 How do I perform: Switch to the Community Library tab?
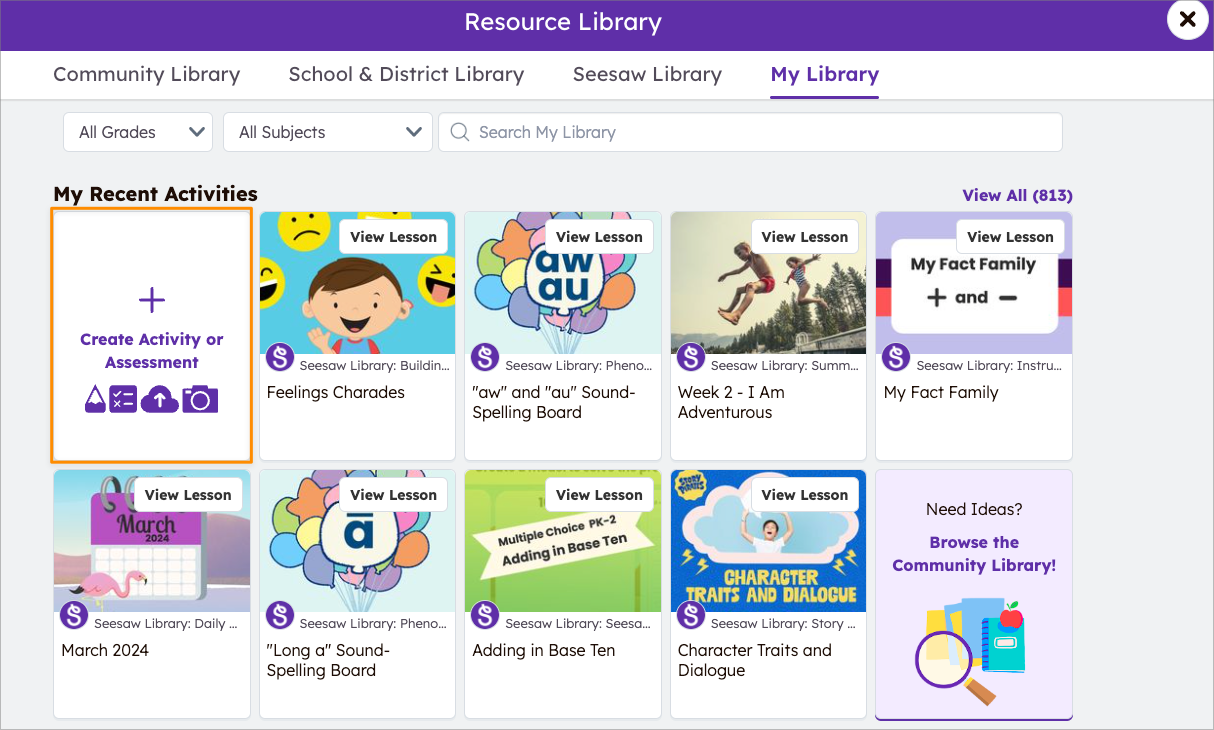point(146,74)
